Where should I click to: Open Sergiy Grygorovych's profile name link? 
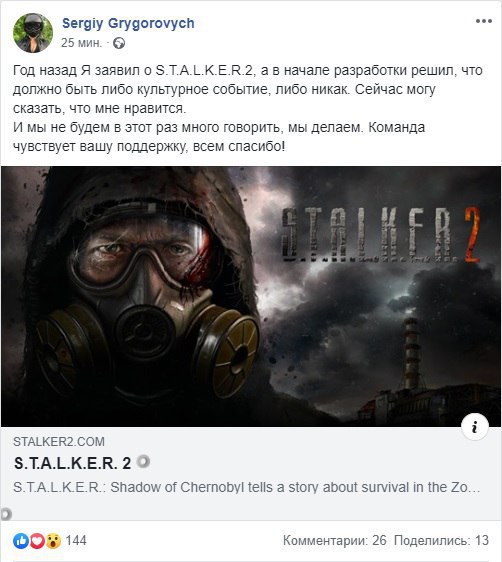coord(128,23)
